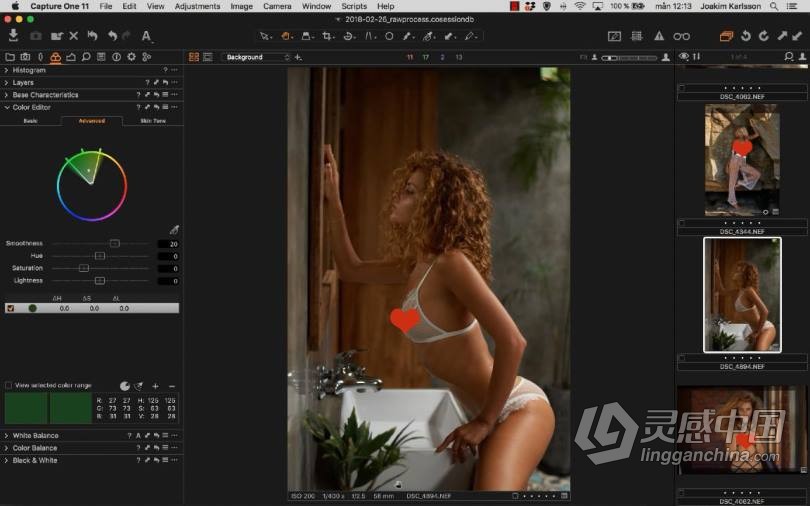Click the Import images icon in the toolbar
This screenshot has height=506, width=810.
click(x=13, y=35)
